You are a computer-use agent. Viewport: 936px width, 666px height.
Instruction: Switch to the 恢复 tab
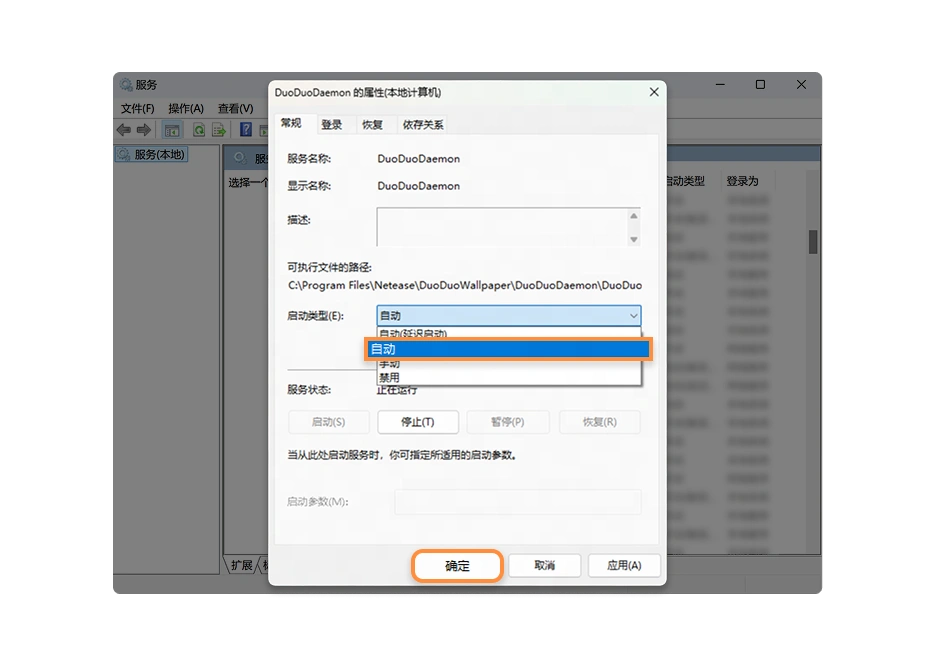(x=372, y=125)
